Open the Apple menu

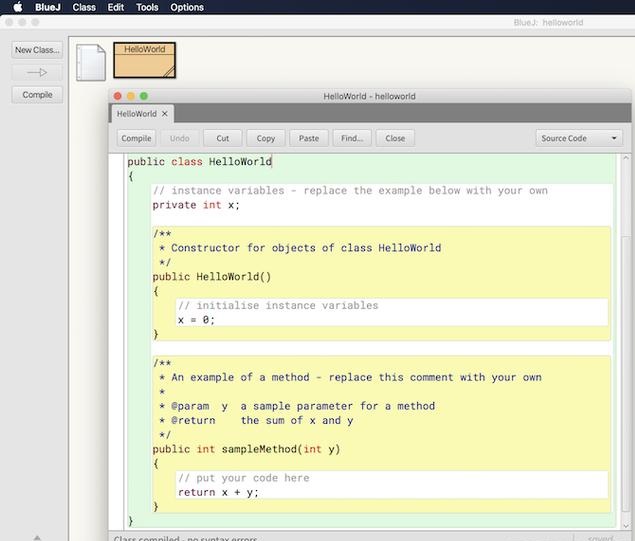coord(18,7)
